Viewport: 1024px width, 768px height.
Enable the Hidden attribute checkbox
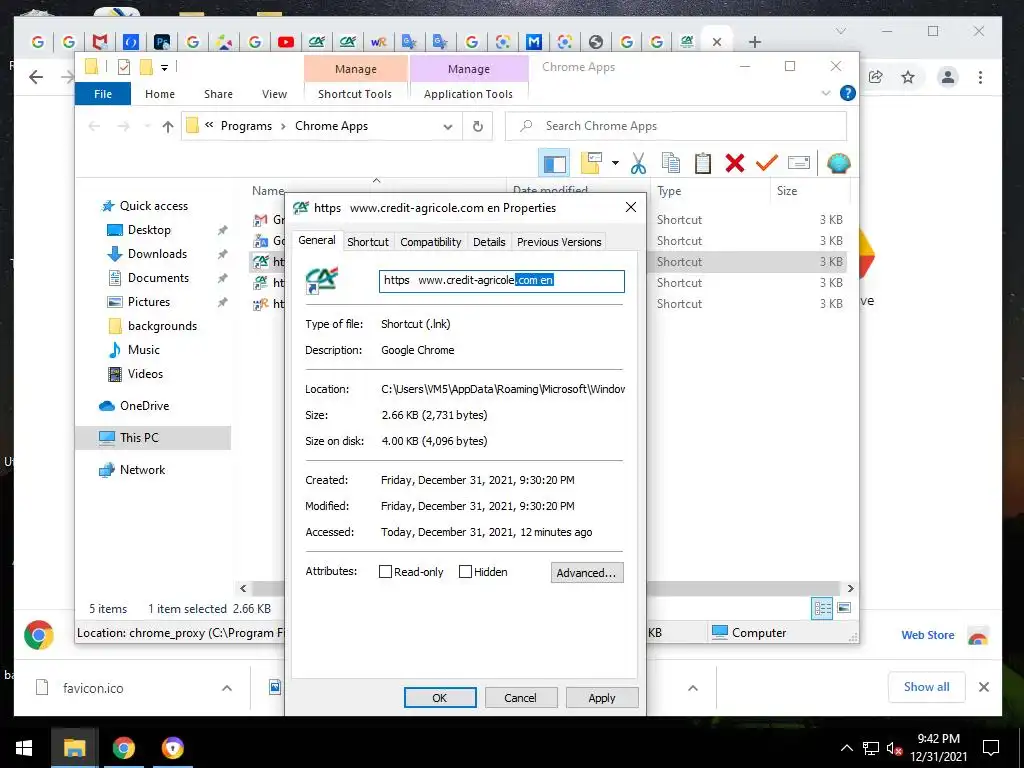[x=465, y=572]
